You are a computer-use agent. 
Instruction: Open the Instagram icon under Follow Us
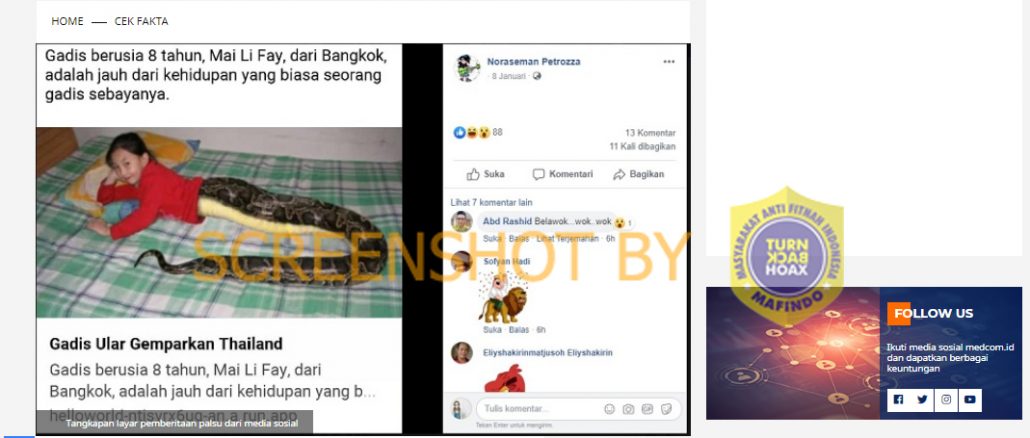tap(946, 399)
